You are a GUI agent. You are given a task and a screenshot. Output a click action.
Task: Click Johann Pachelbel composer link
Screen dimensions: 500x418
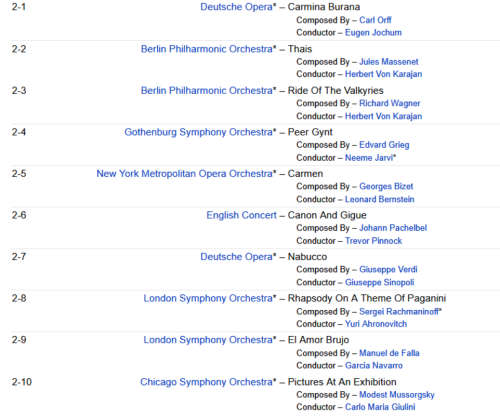pyautogui.click(x=393, y=228)
